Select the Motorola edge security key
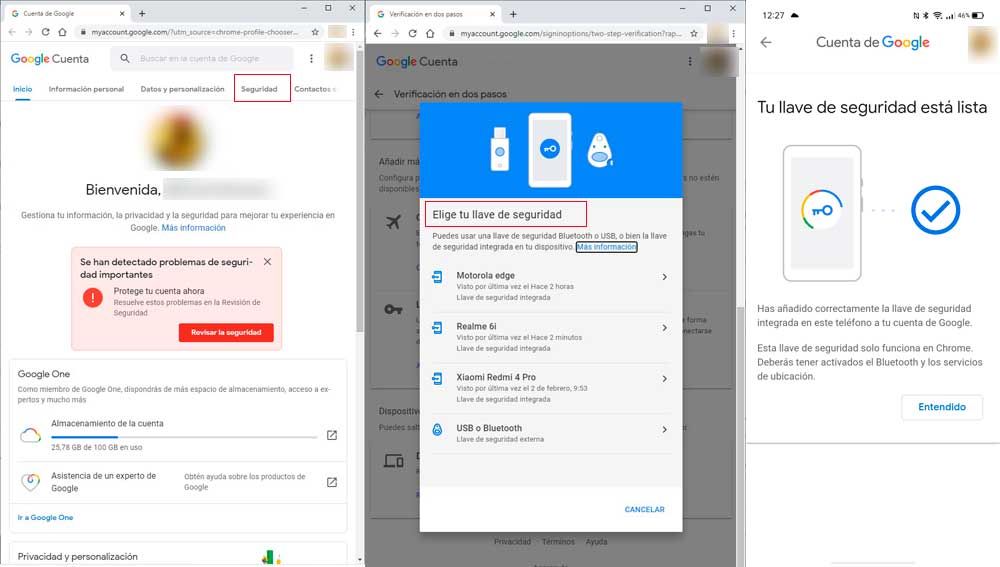Screen dimensions: 1000x567 point(550,286)
